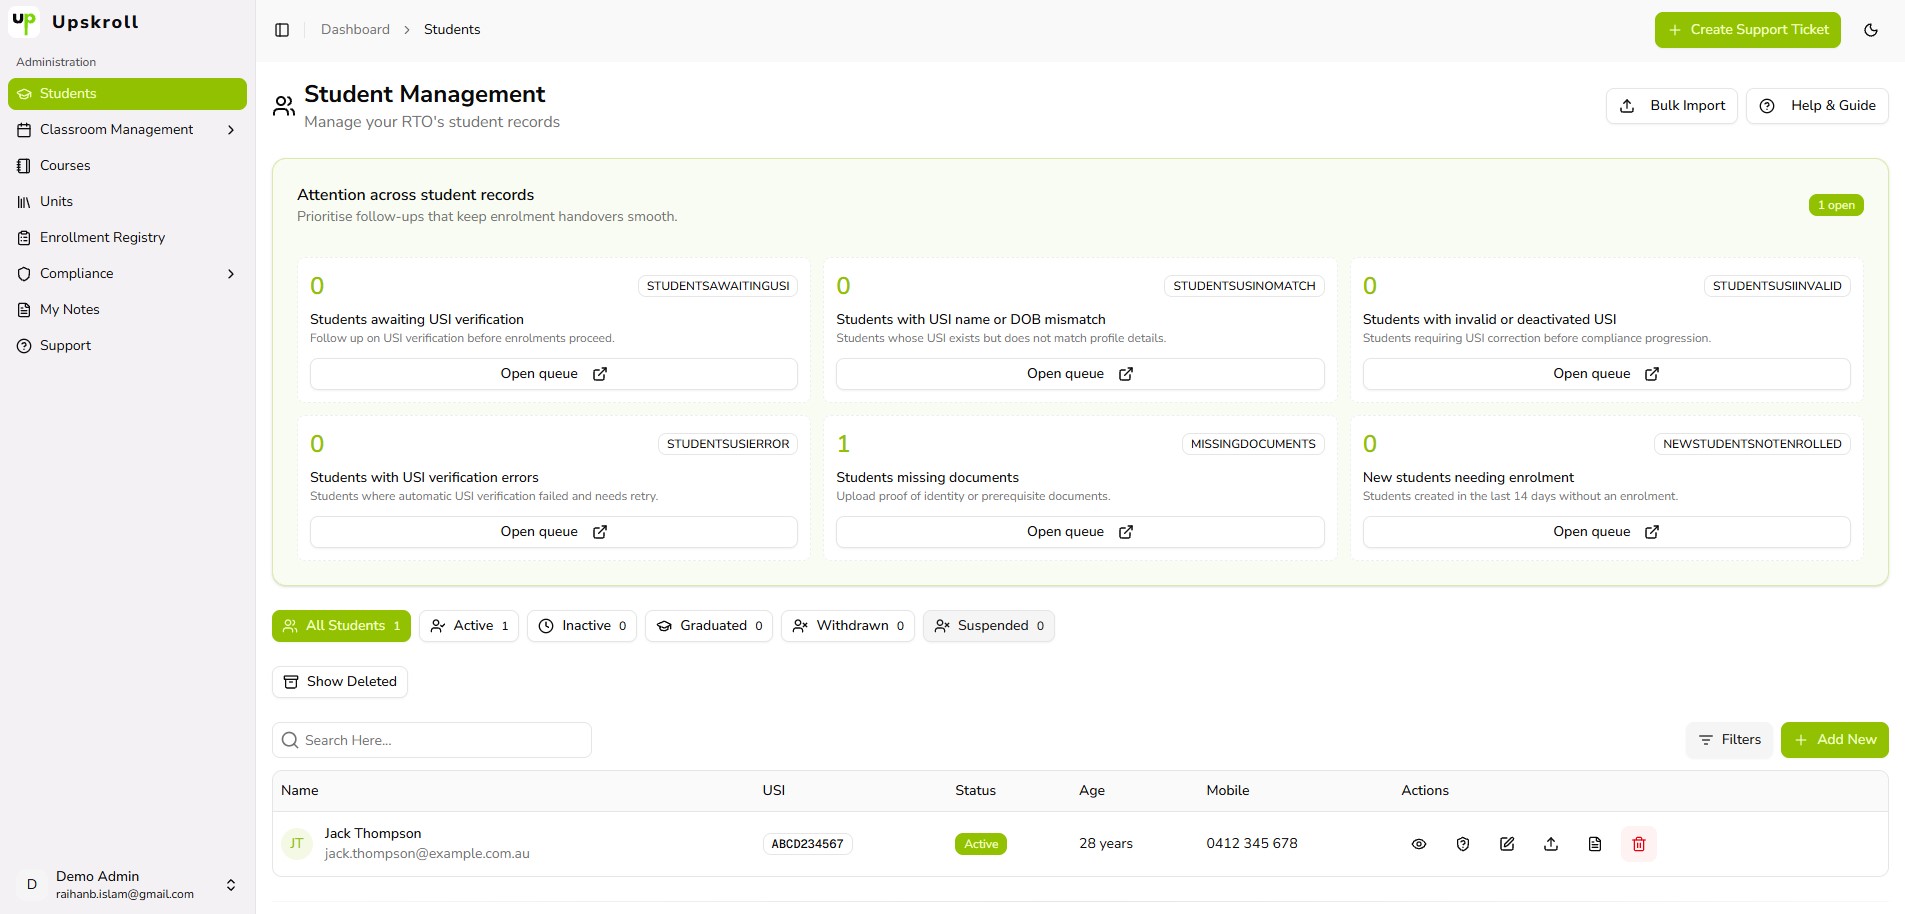The height and width of the screenshot is (914, 1905).
Task: Open Units in the sidebar
Action: (127, 202)
